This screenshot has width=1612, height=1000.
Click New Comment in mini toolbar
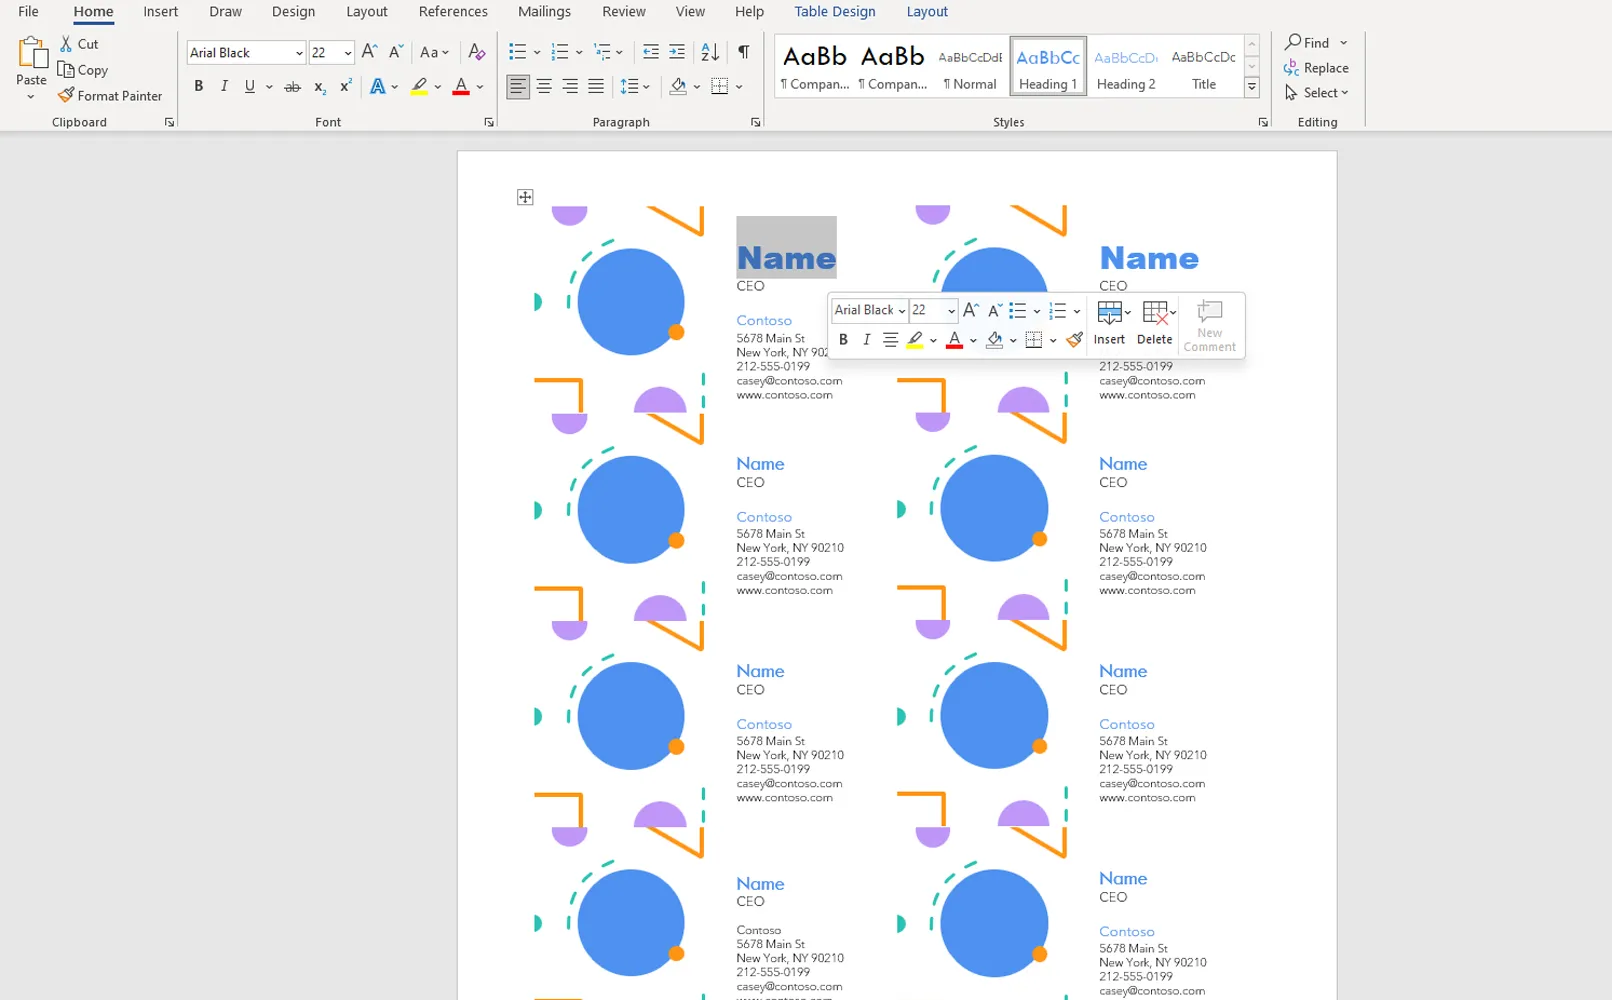[x=1210, y=326]
